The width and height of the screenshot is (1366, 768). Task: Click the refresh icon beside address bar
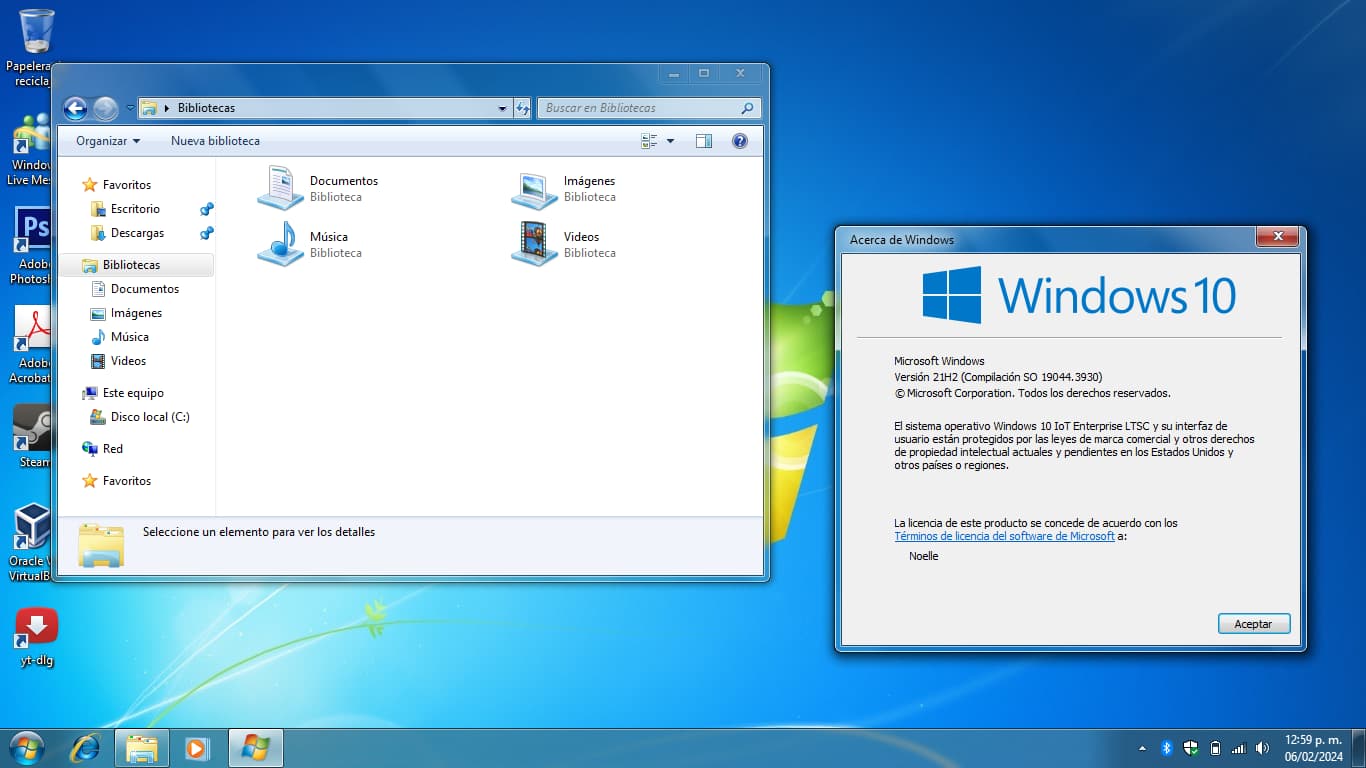[x=522, y=108]
